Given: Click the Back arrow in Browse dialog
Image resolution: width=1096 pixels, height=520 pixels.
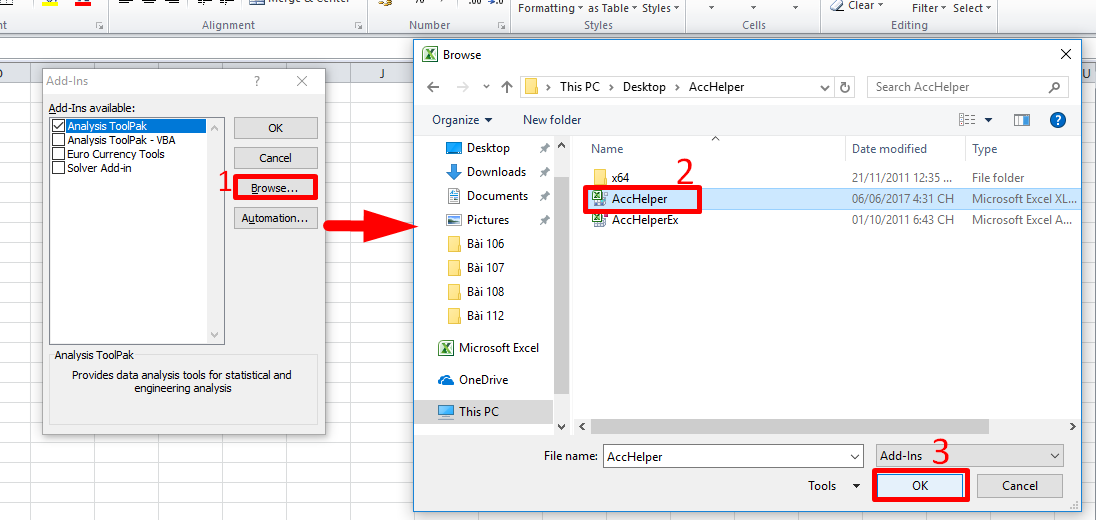Looking at the screenshot, I should [x=433, y=87].
